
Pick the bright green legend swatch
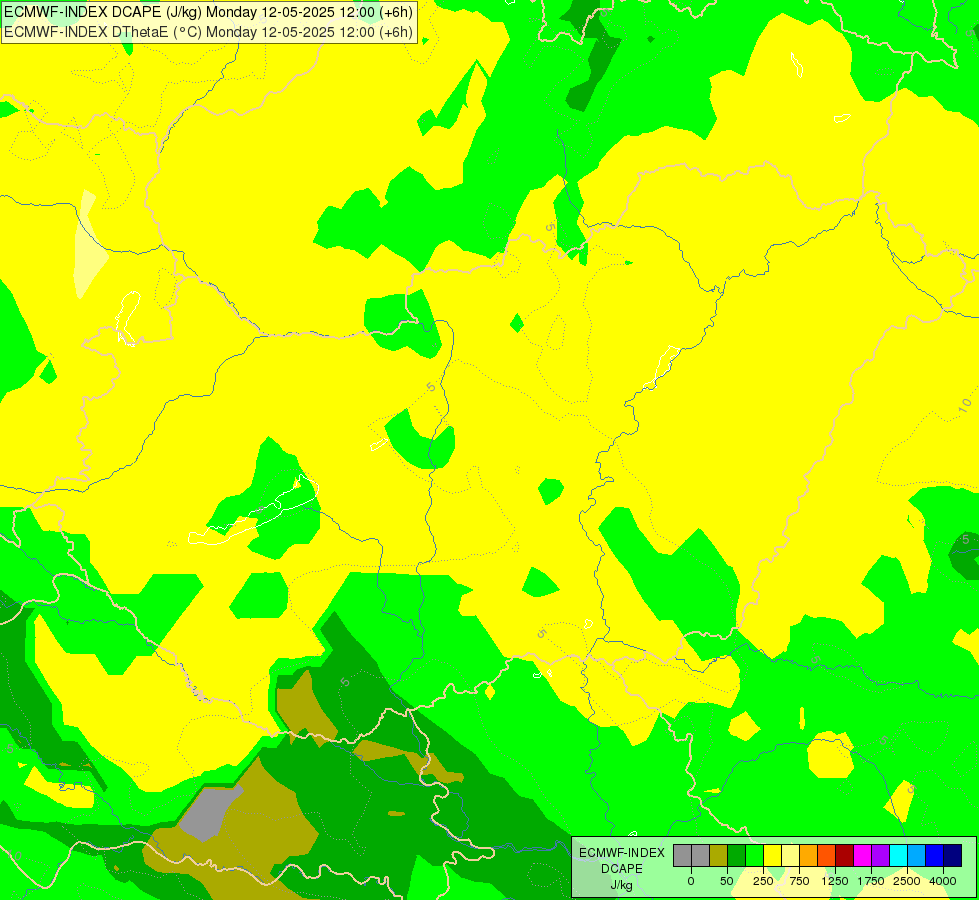(x=755, y=856)
